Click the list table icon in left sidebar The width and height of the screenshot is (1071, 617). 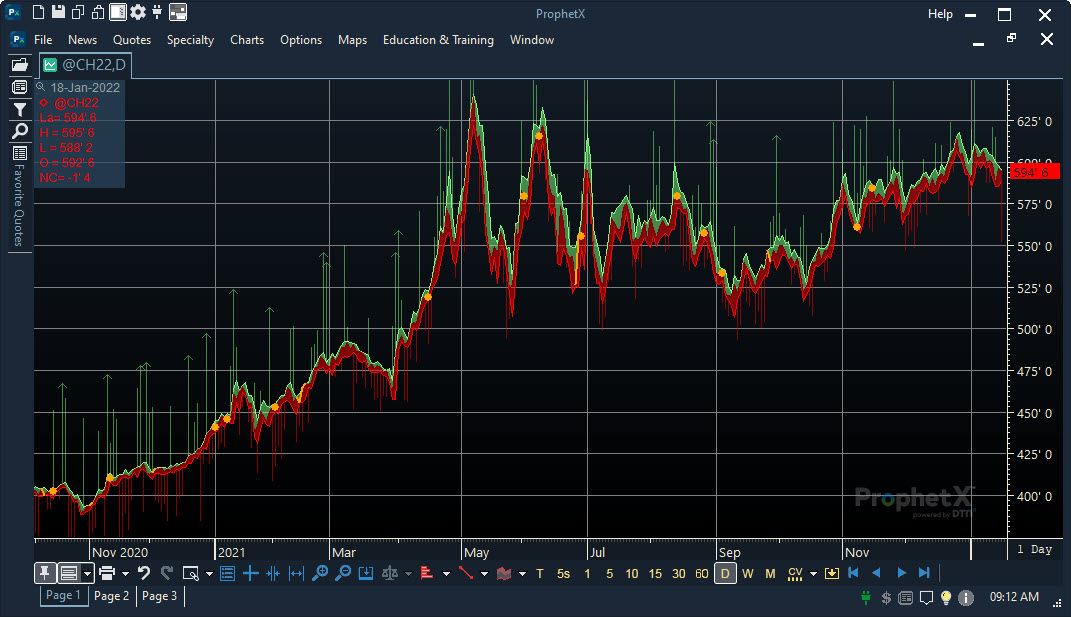pyautogui.click(x=20, y=153)
